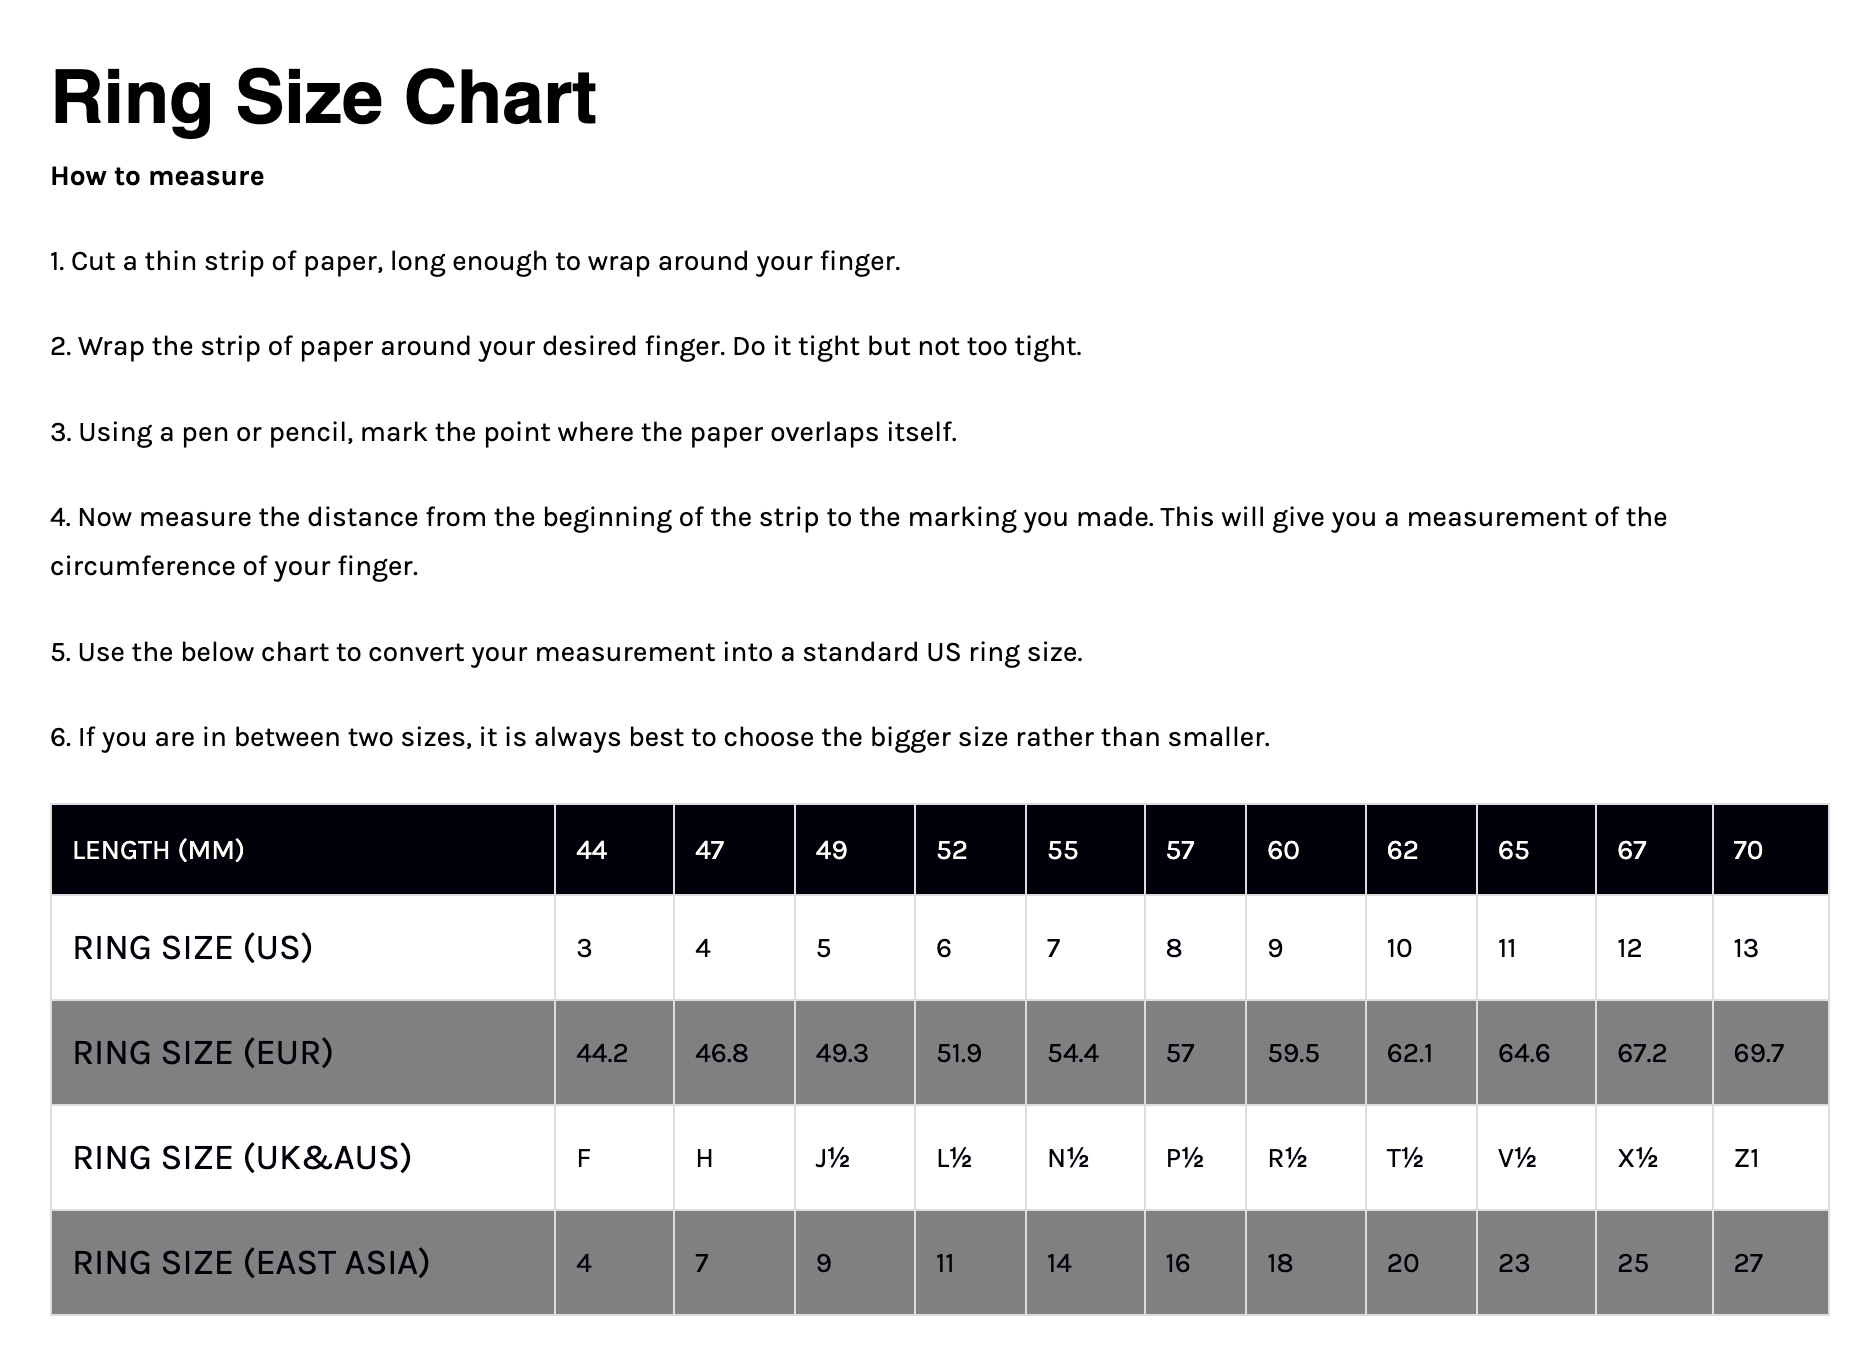Select step 5 about converting measurement

point(567,652)
